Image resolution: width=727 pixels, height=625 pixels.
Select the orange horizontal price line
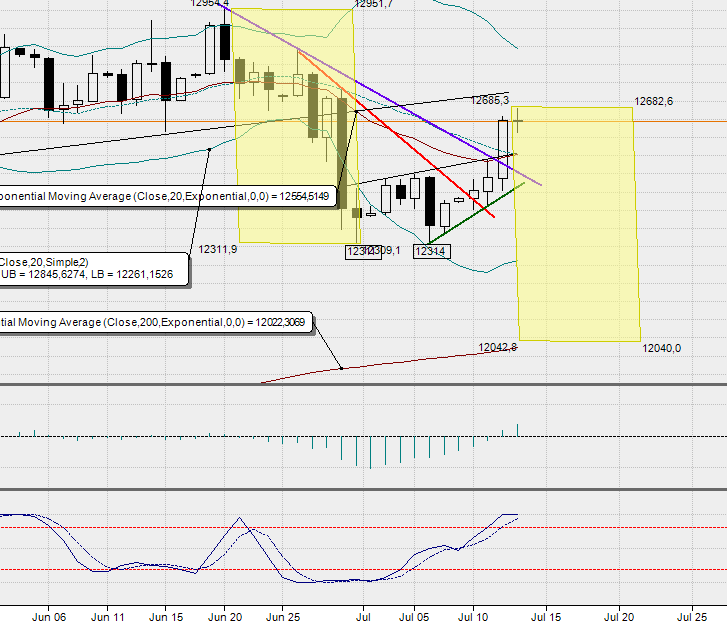tap(364, 121)
